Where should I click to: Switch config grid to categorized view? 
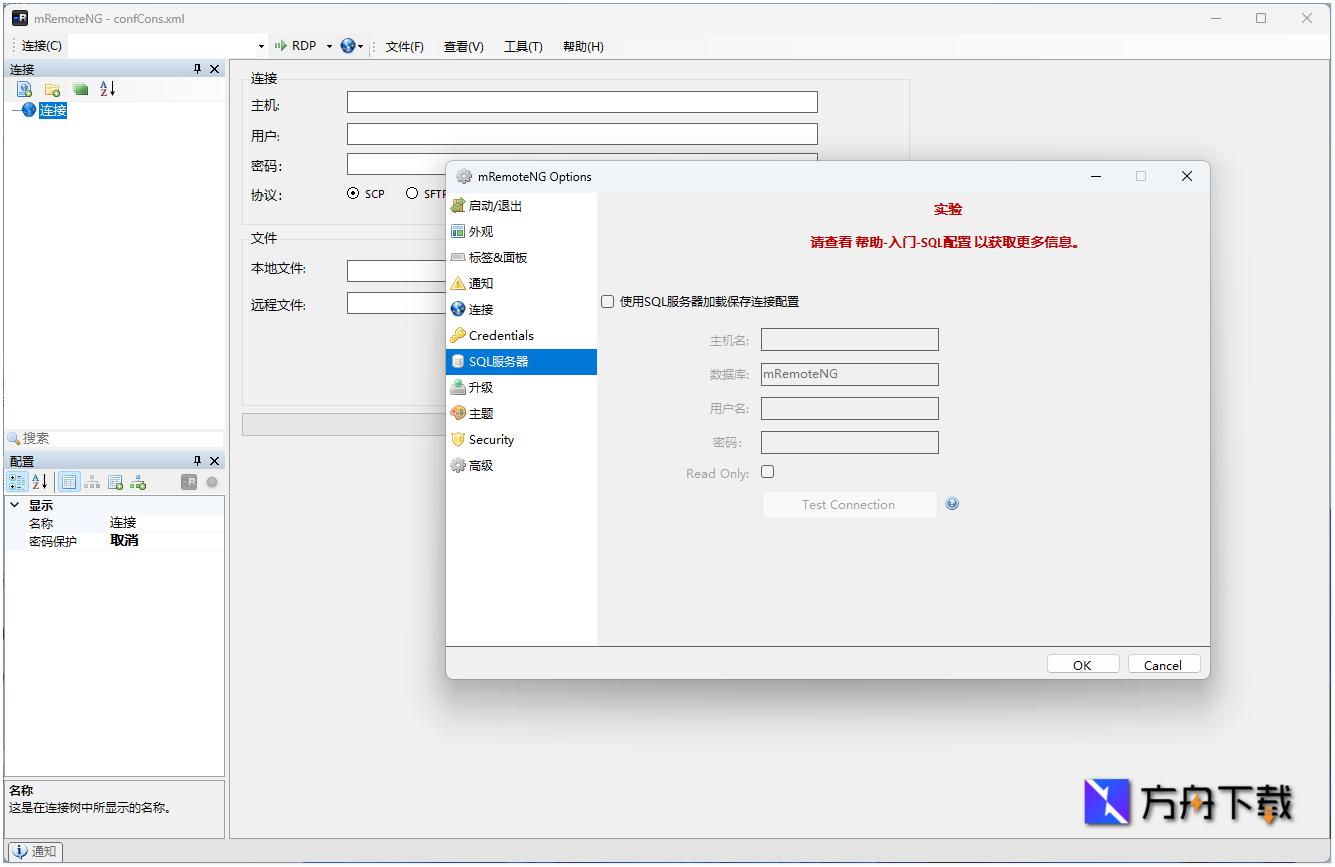(x=18, y=482)
